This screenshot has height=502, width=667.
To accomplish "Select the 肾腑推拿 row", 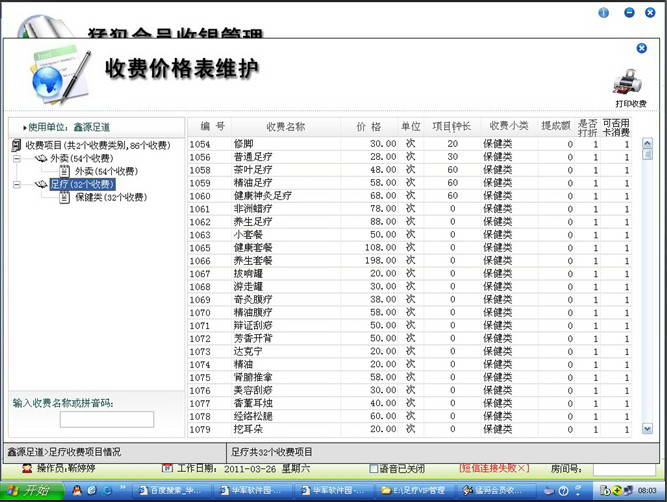I will (410, 377).
